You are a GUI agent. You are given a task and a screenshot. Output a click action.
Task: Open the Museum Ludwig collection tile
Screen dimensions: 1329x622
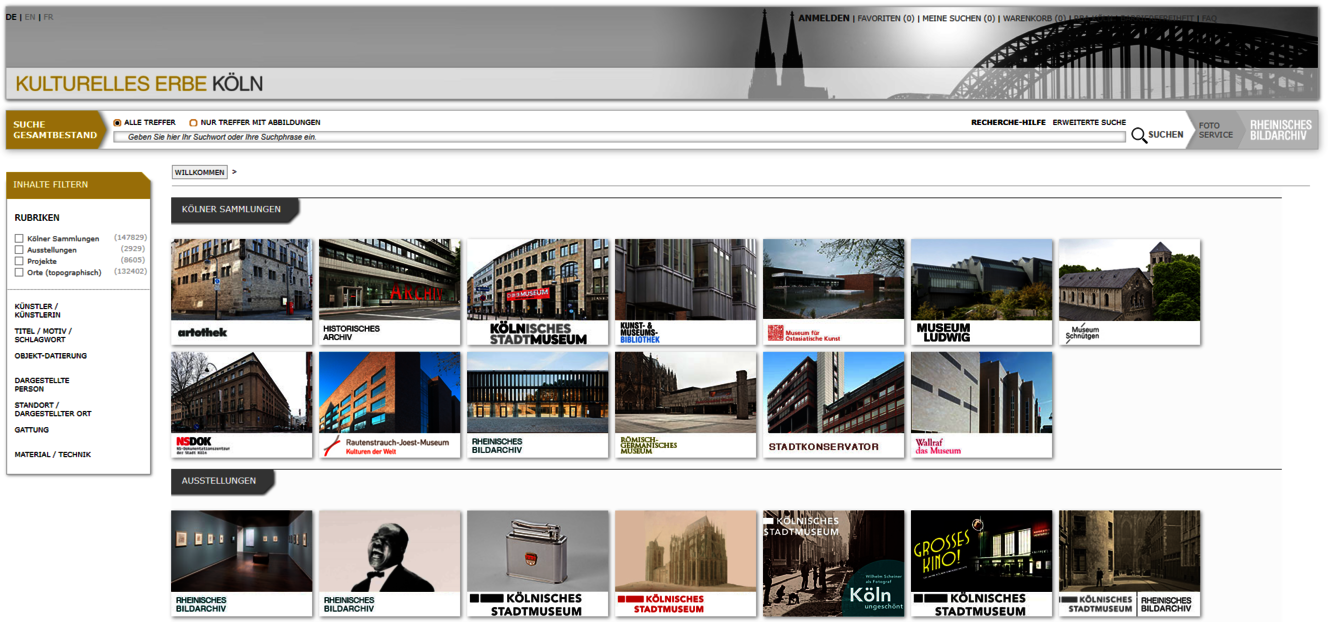pyautogui.click(x=982, y=292)
